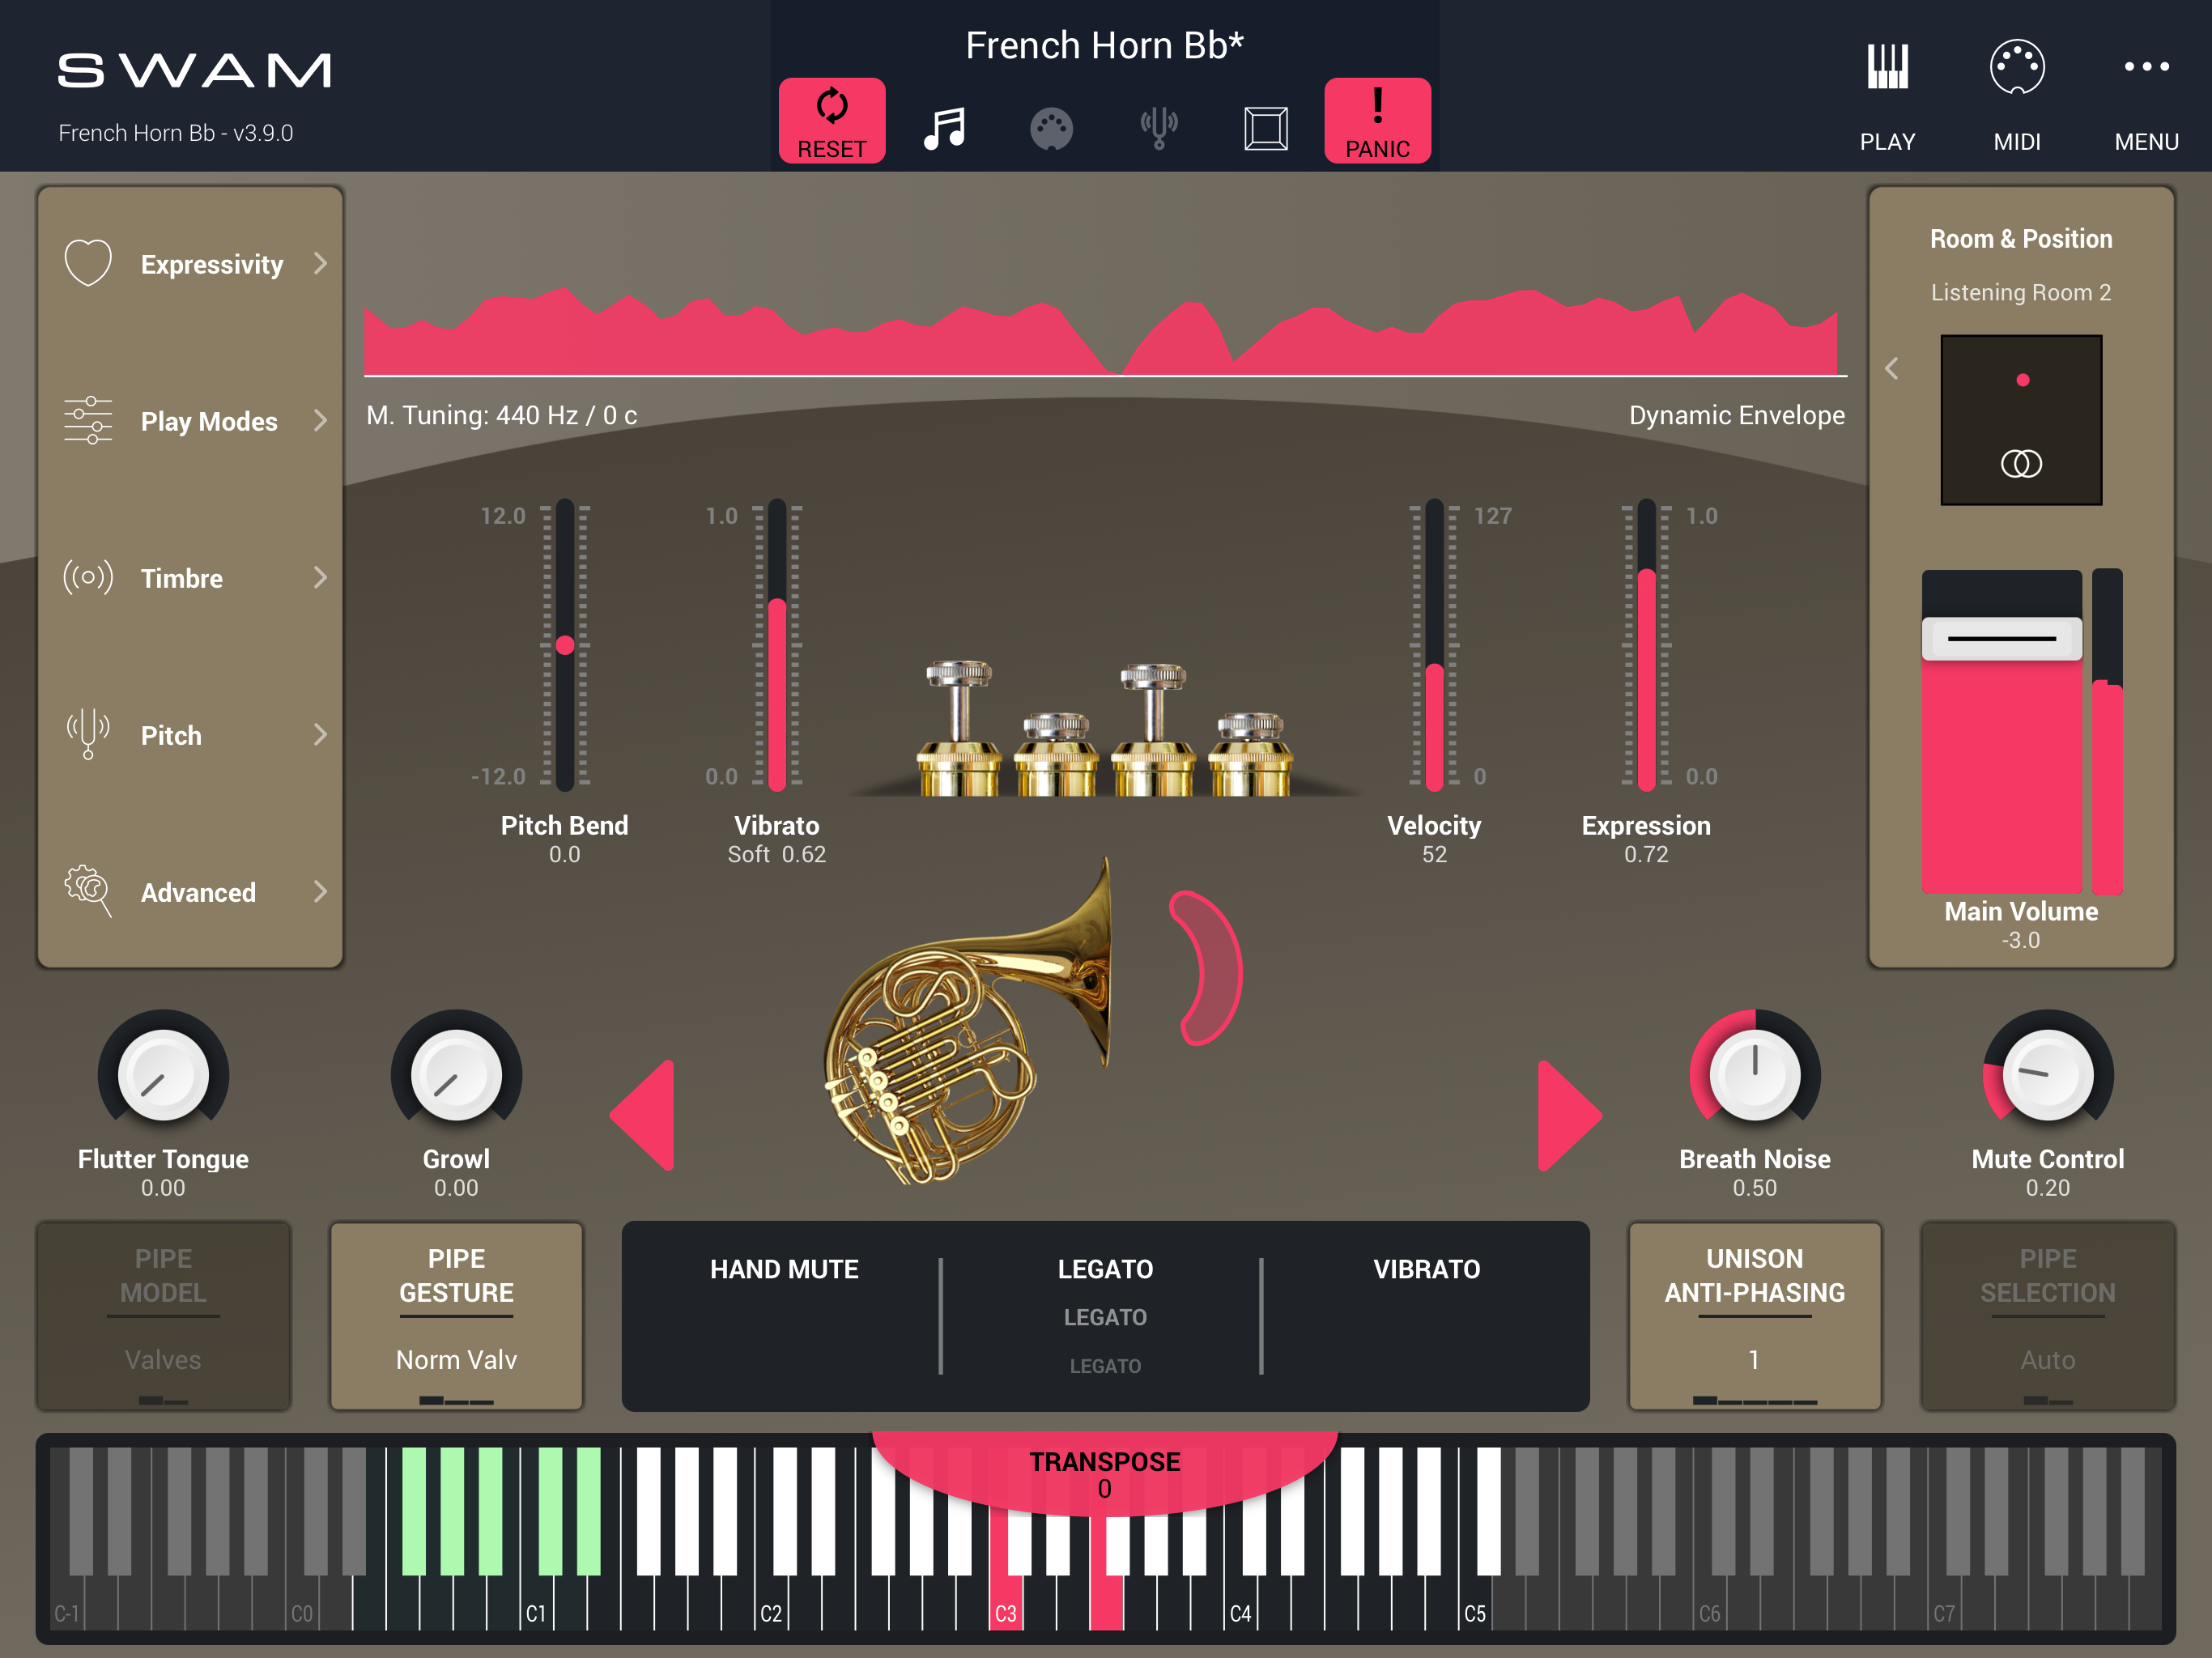Toggle the PIPE SELECTION Auto selector
Viewport: 2212px width, 1658px height.
(x=2048, y=1315)
